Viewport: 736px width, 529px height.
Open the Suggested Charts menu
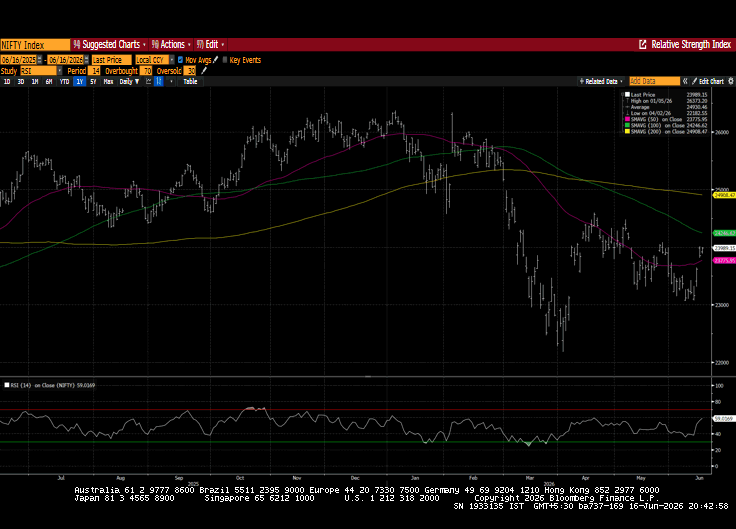110,45
